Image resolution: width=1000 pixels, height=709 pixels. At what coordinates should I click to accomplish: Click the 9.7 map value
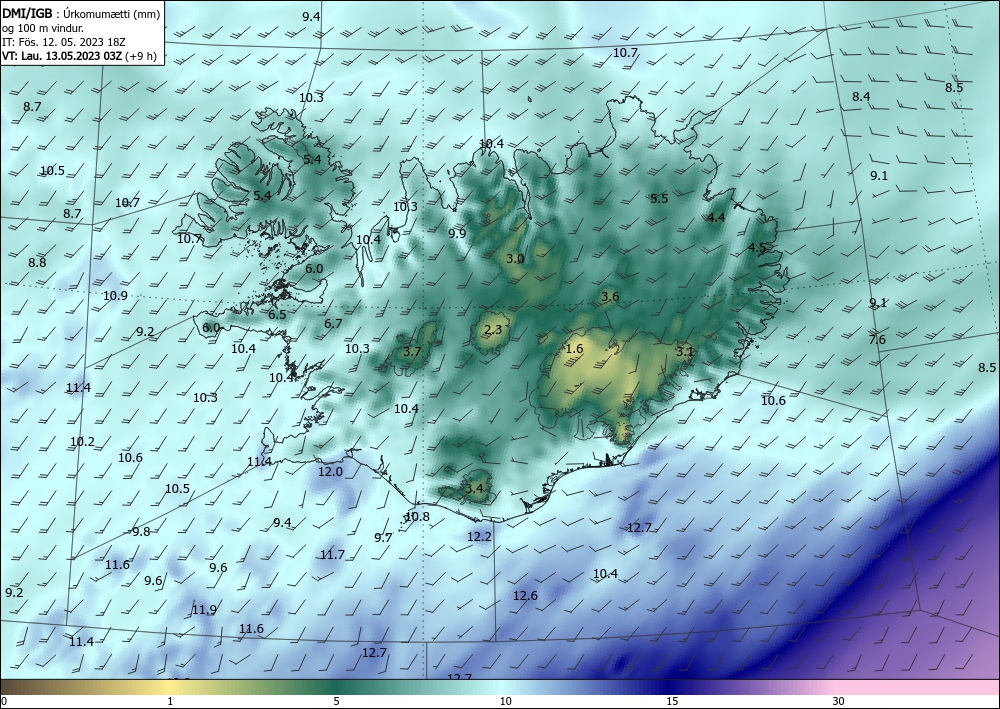383,537
